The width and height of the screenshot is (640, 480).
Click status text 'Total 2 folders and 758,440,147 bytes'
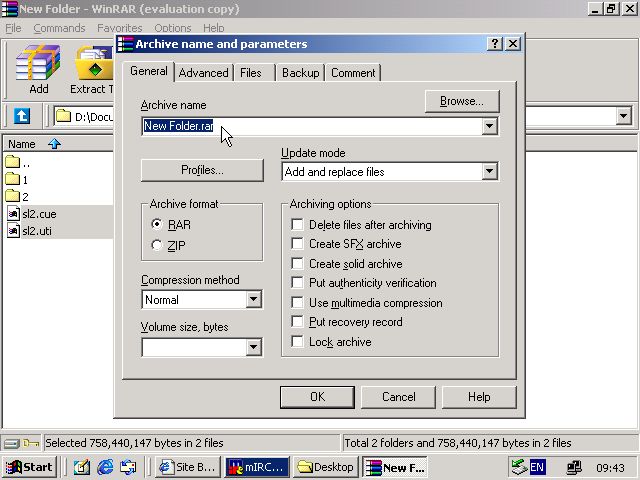pos(436,443)
